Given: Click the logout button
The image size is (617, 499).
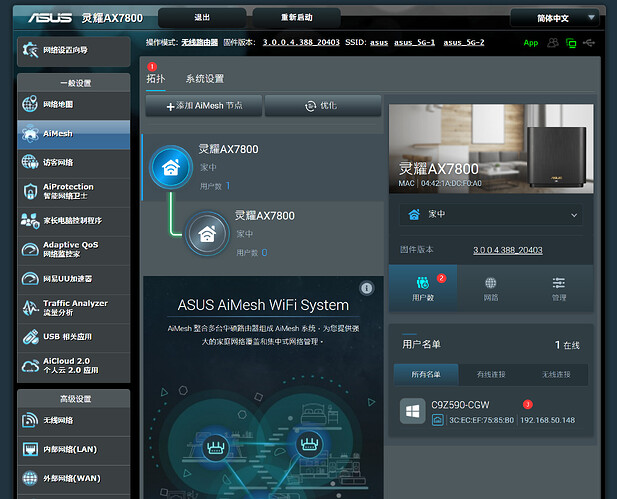Looking at the screenshot, I should point(202,18).
